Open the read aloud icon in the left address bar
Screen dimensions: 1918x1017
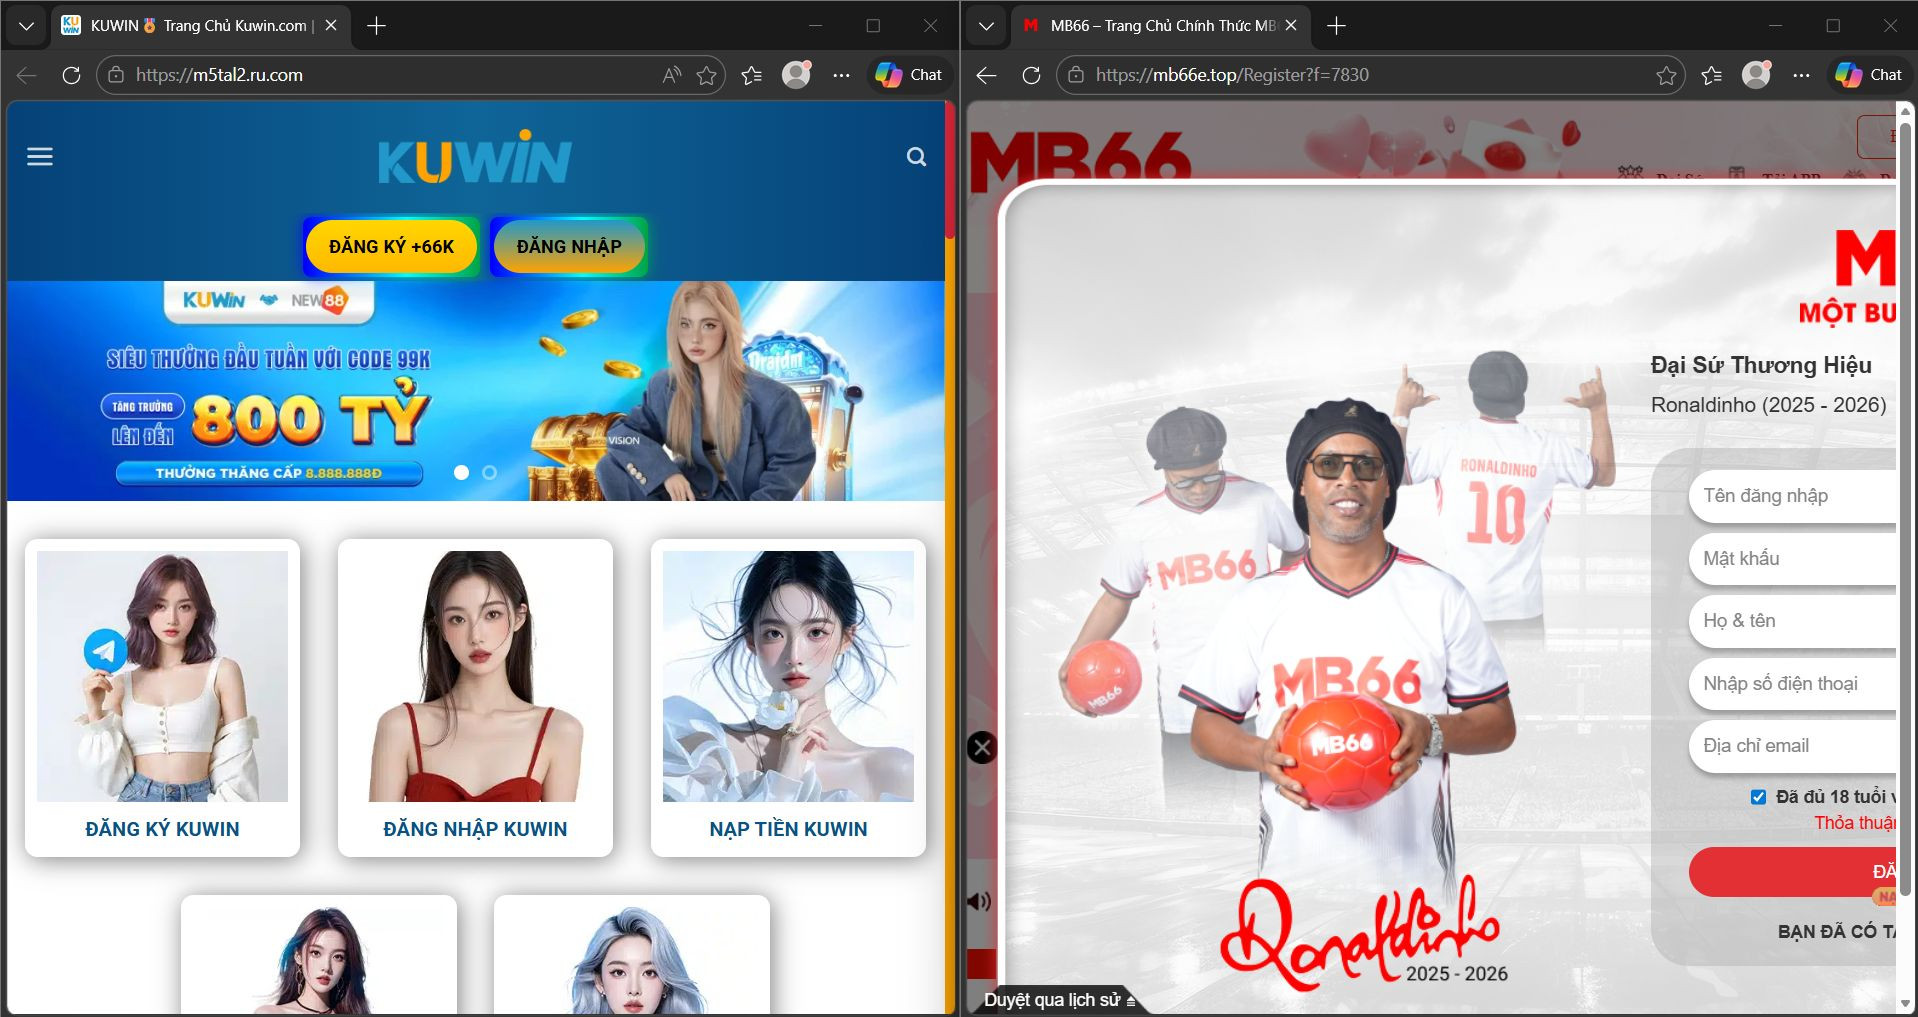pos(672,75)
